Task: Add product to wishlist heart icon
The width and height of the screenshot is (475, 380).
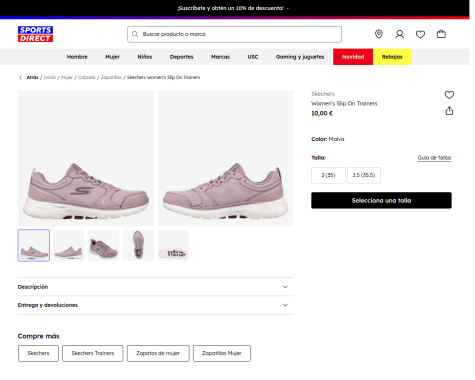Action: pyautogui.click(x=449, y=95)
